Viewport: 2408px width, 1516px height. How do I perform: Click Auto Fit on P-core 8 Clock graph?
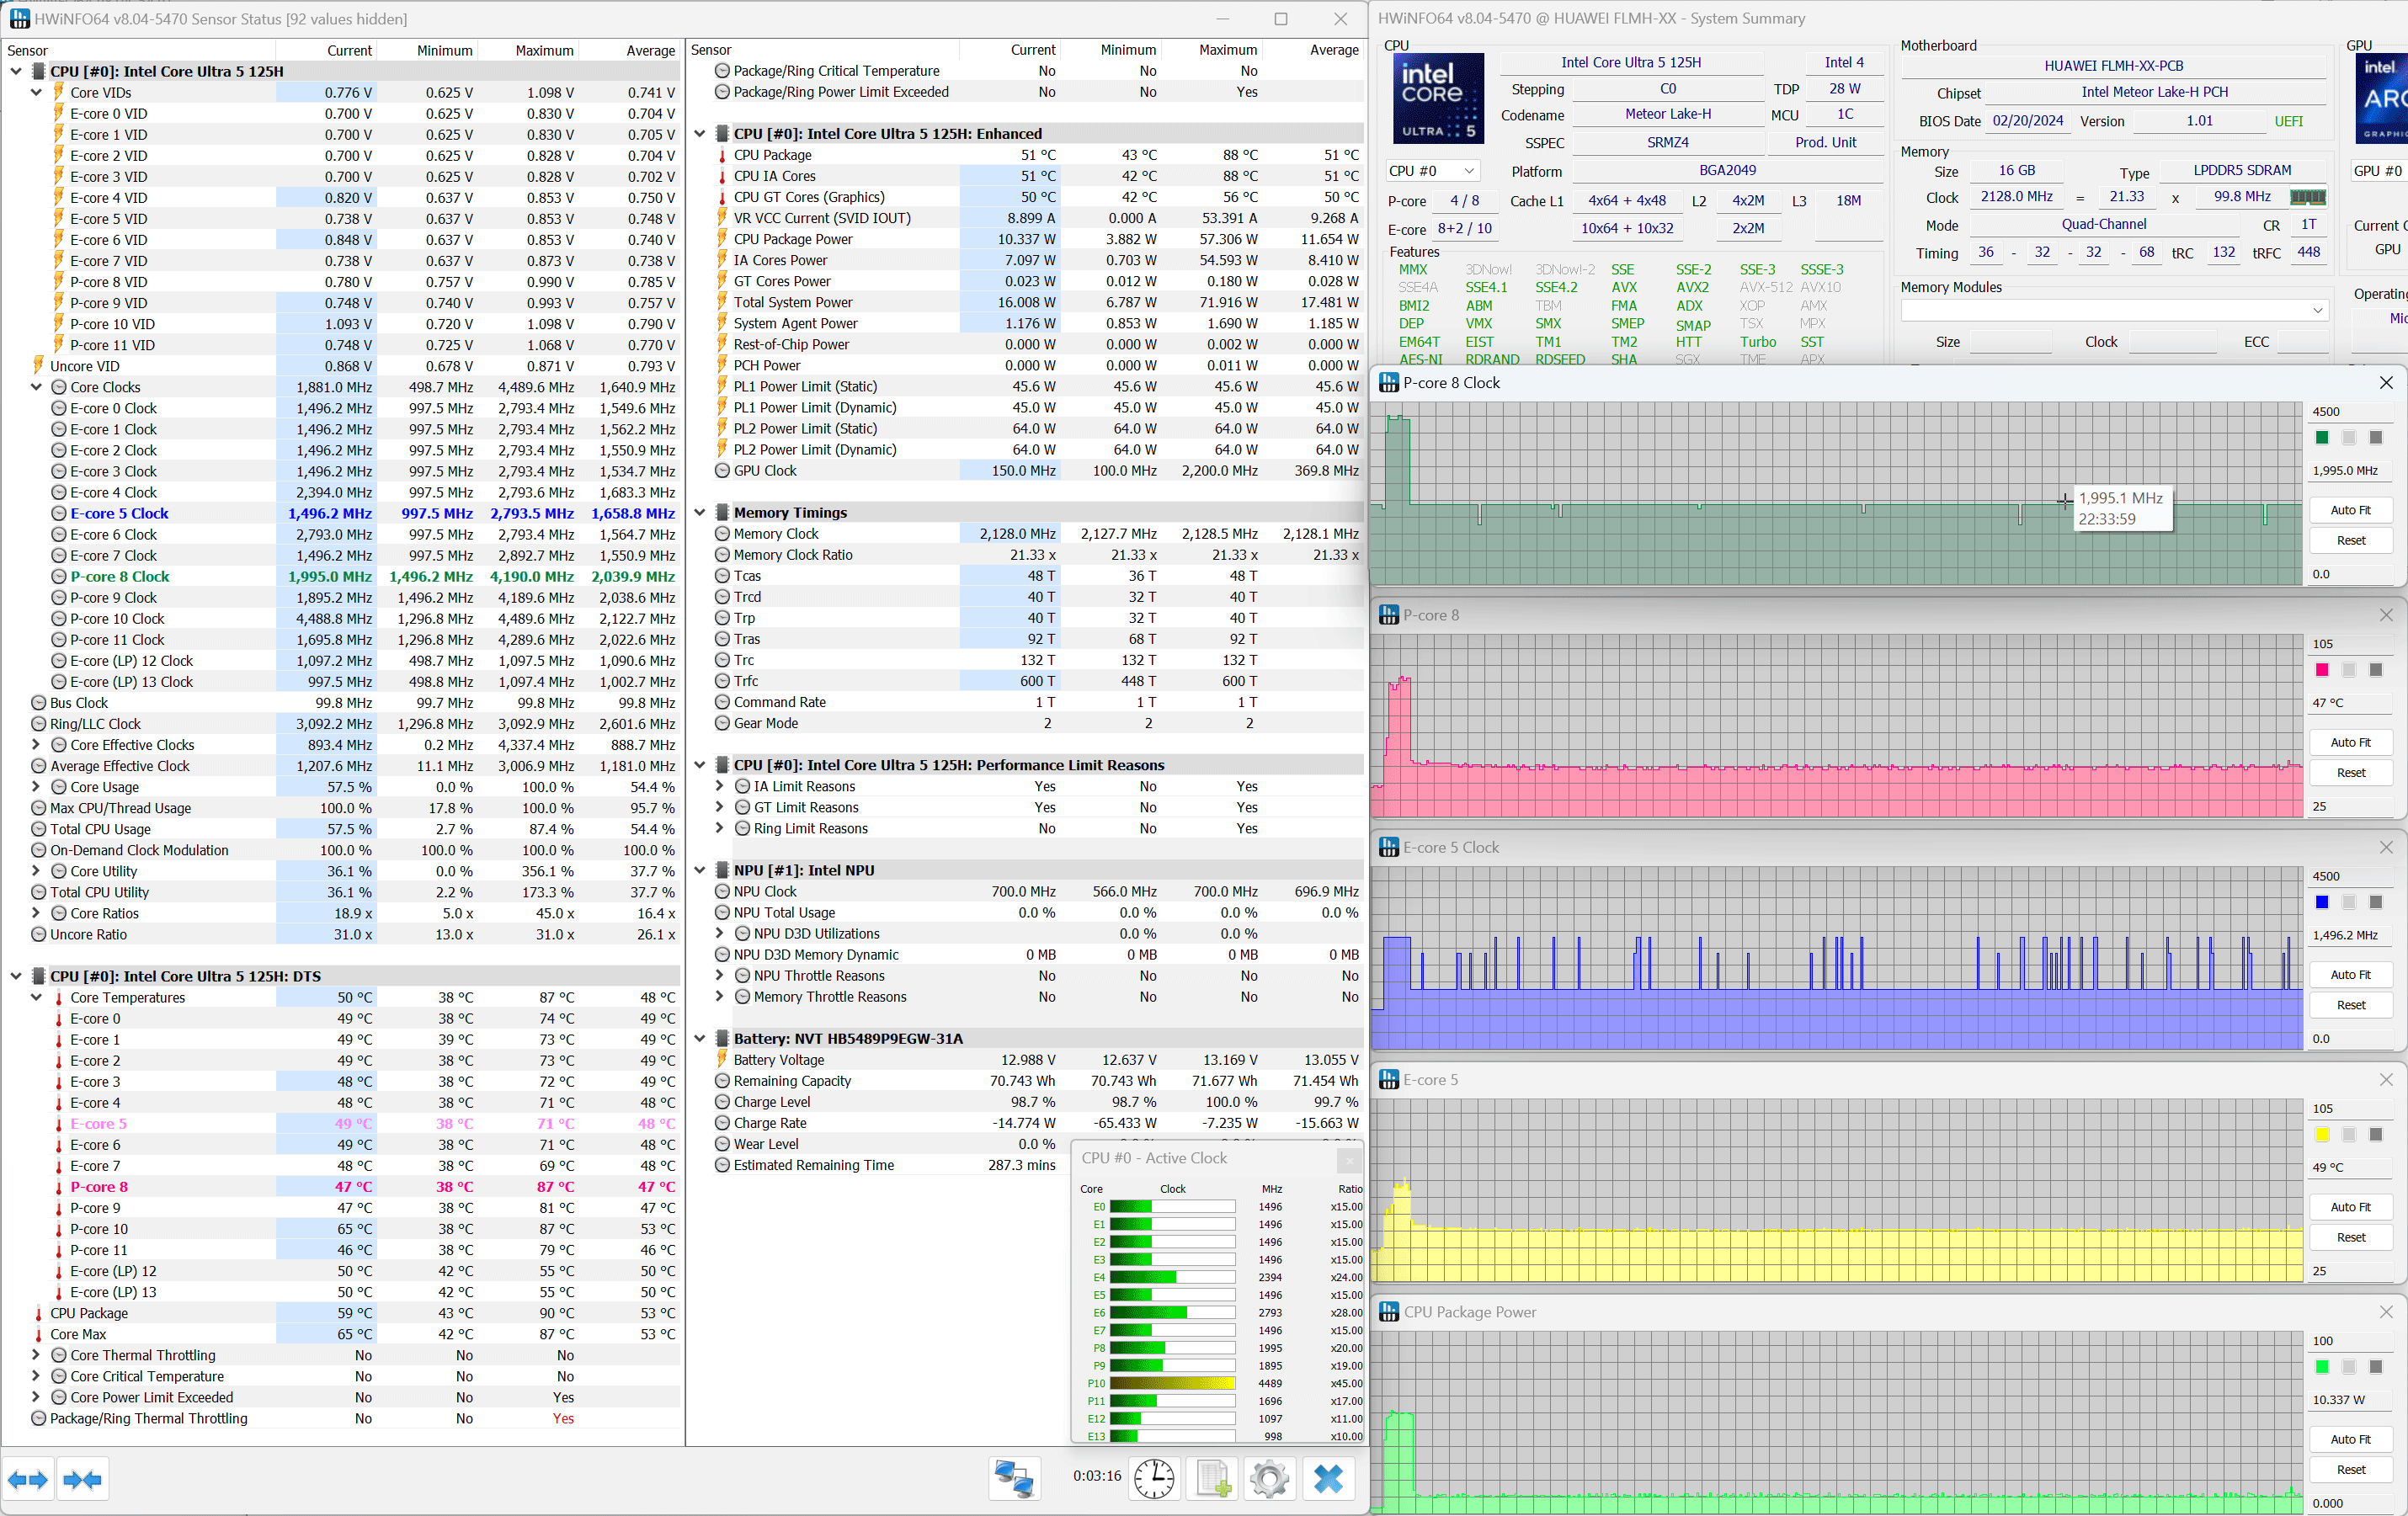[2350, 510]
